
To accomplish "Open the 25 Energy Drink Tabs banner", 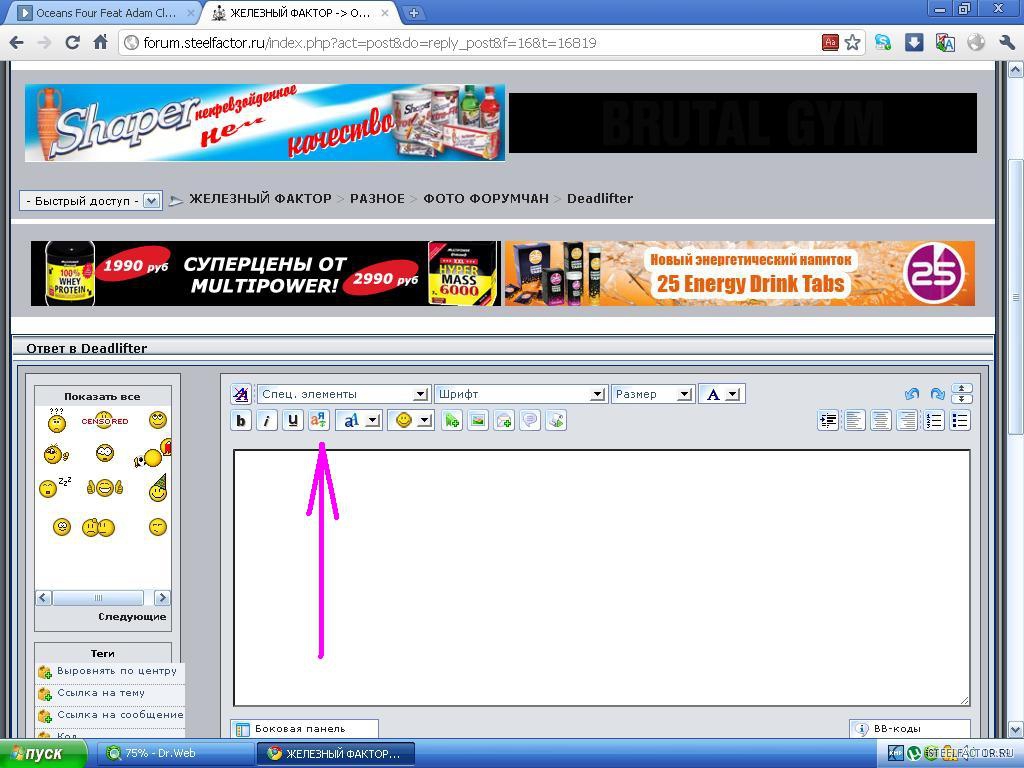I will click(740, 274).
